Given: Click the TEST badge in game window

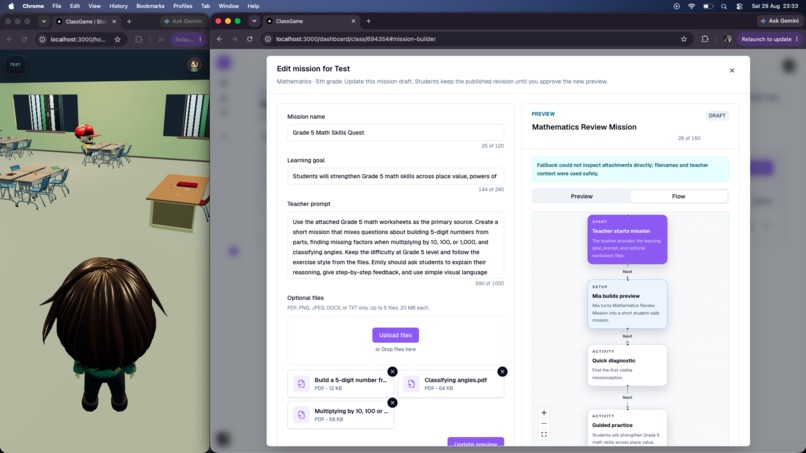Looking at the screenshot, I should [x=15, y=65].
